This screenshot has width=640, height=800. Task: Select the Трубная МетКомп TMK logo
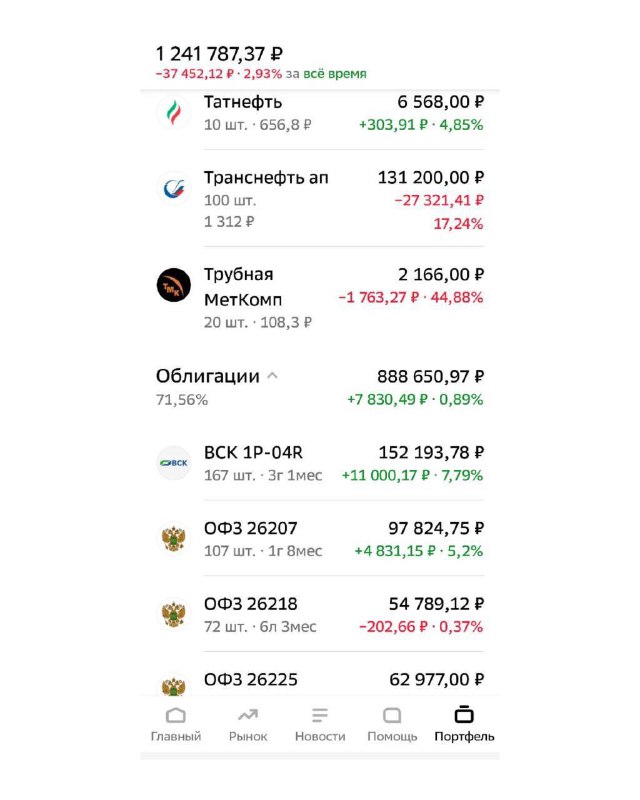click(x=174, y=285)
